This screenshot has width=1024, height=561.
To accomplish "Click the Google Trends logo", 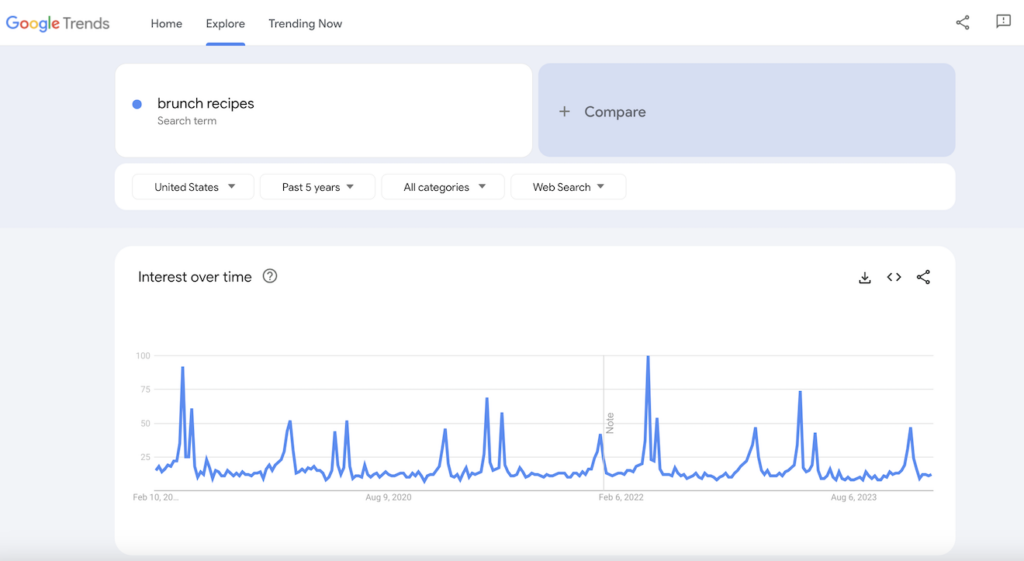I will (x=57, y=24).
